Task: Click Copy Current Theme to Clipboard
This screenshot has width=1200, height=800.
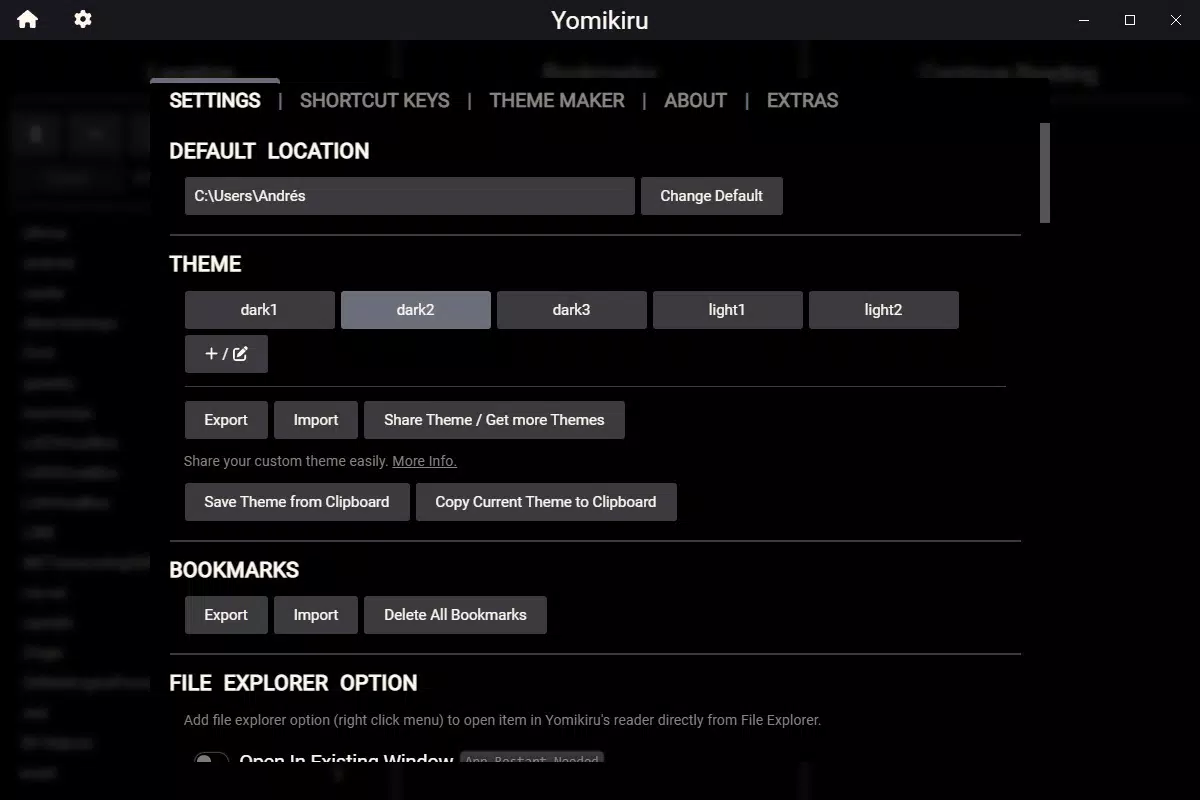Action: [546, 502]
